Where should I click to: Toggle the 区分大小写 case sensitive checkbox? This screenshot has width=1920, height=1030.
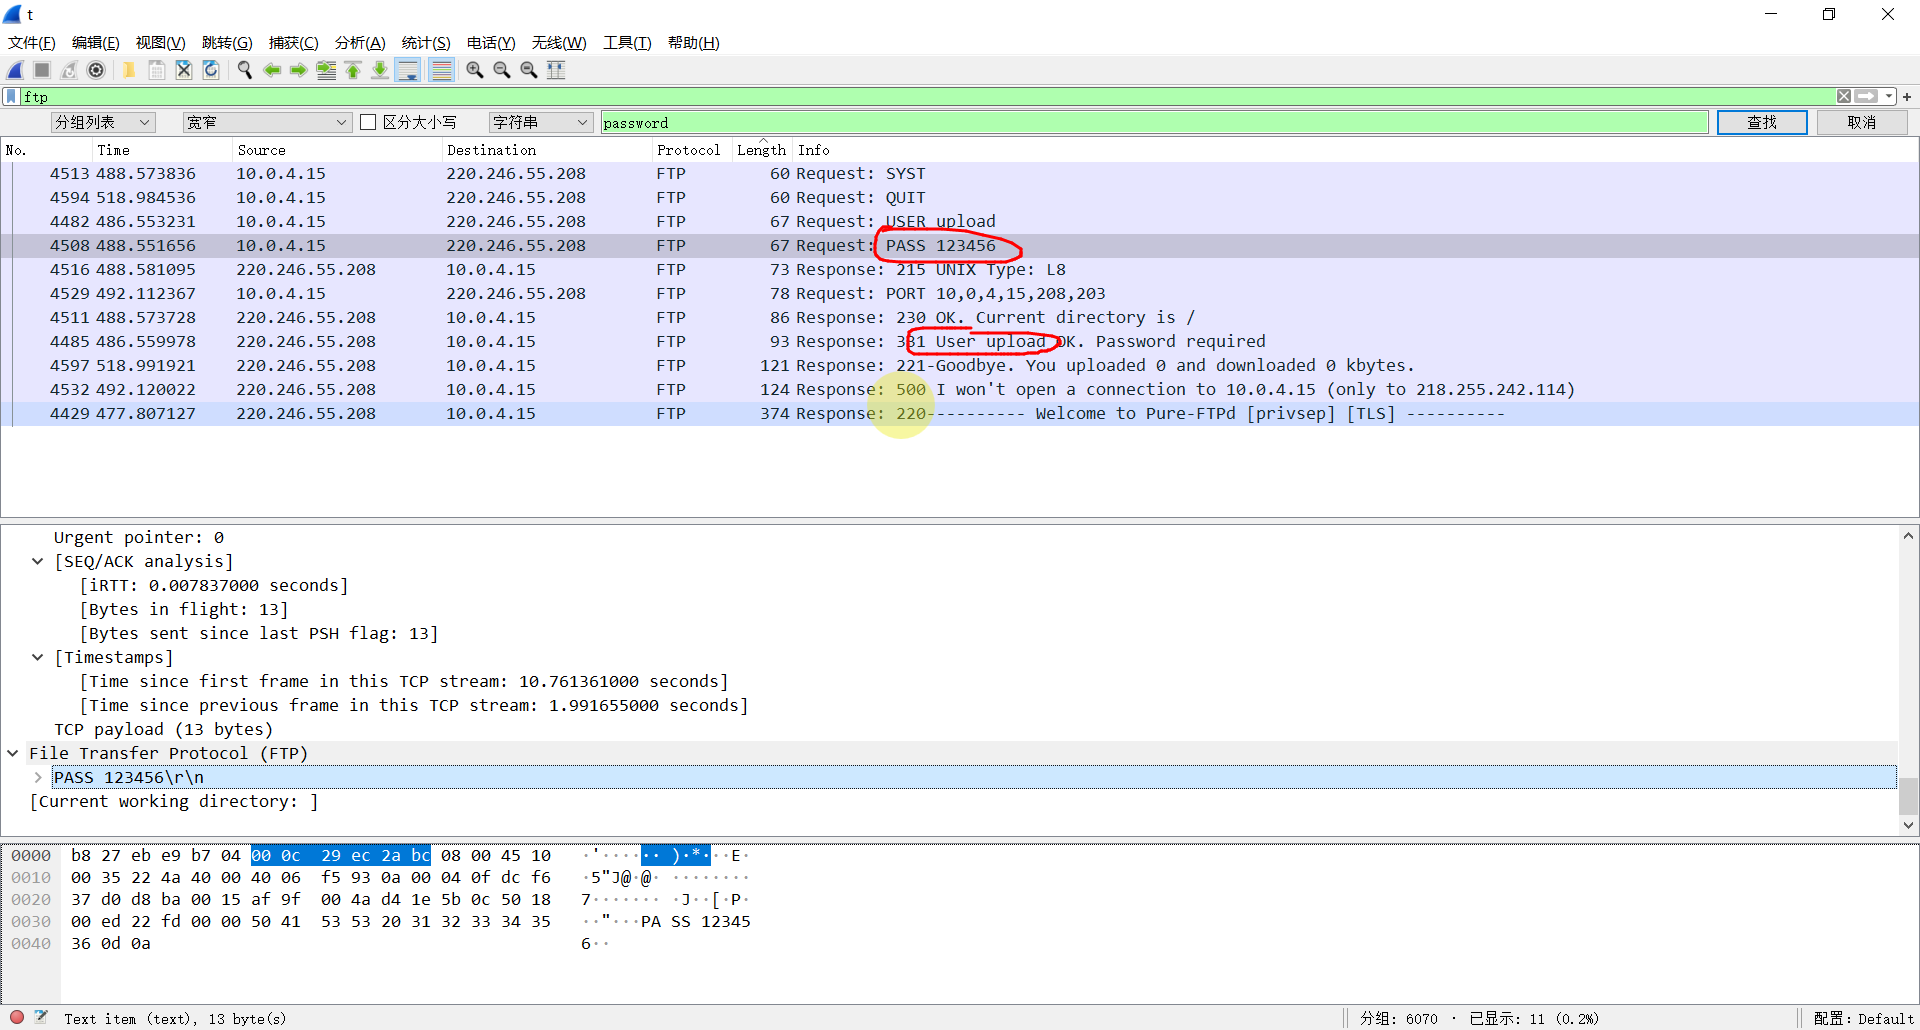[368, 122]
